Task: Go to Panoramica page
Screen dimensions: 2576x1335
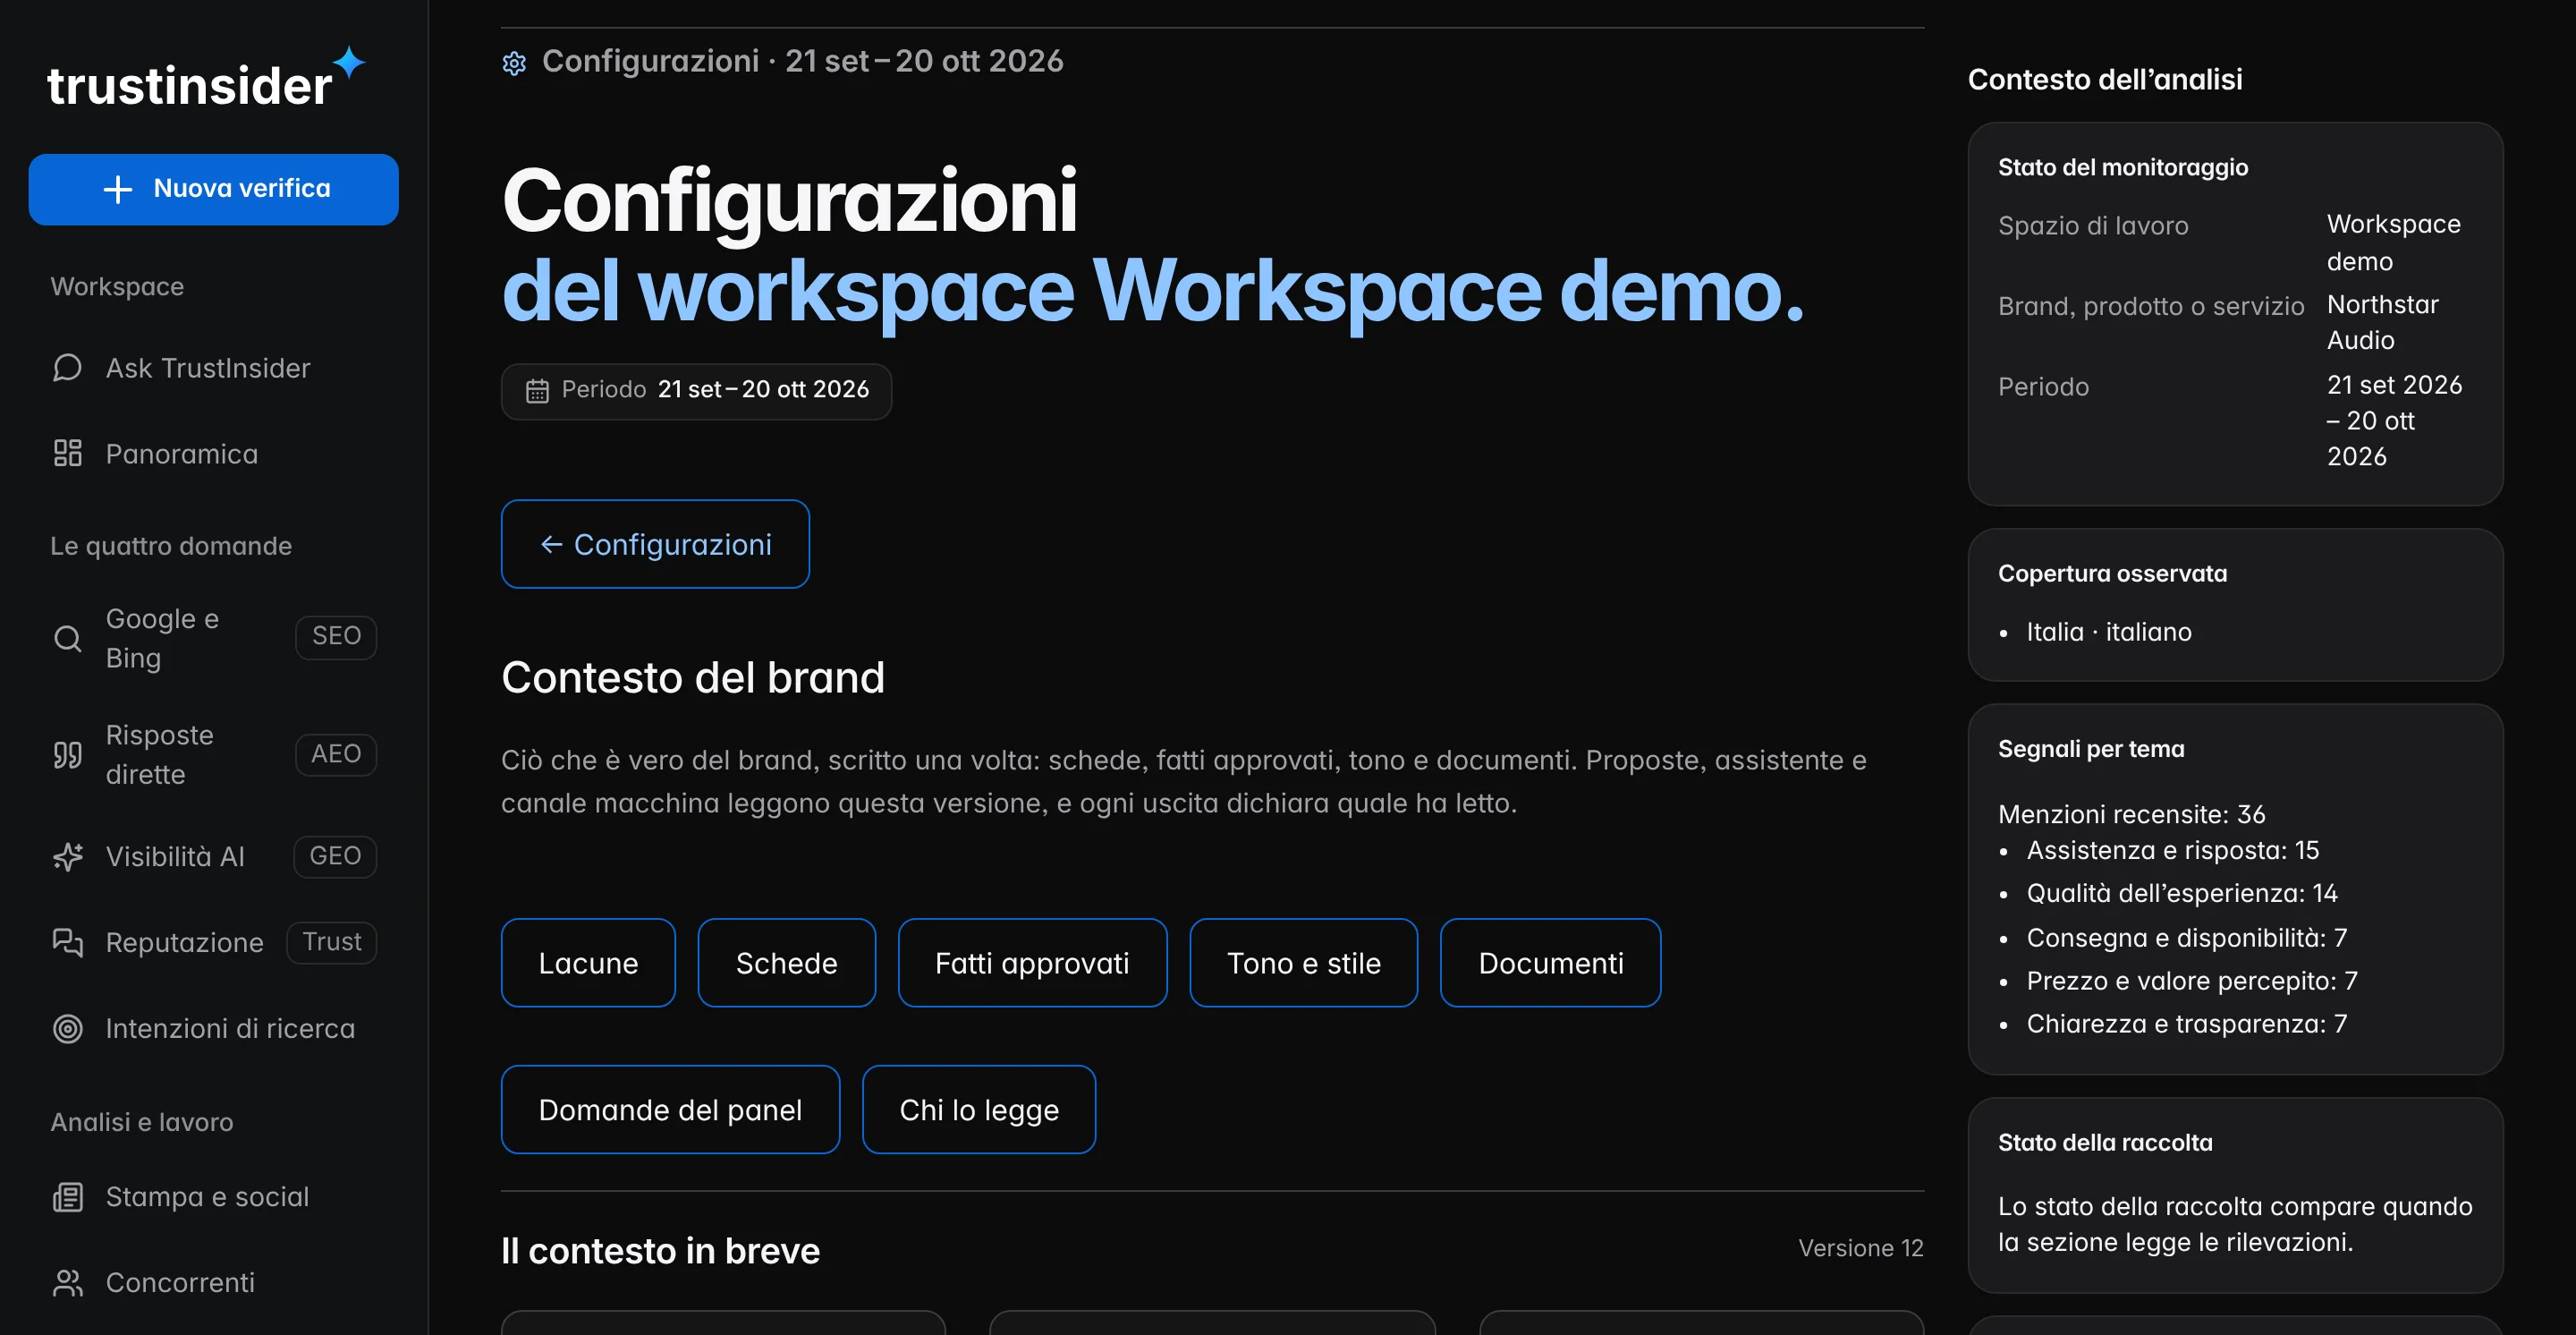Action: (213, 454)
